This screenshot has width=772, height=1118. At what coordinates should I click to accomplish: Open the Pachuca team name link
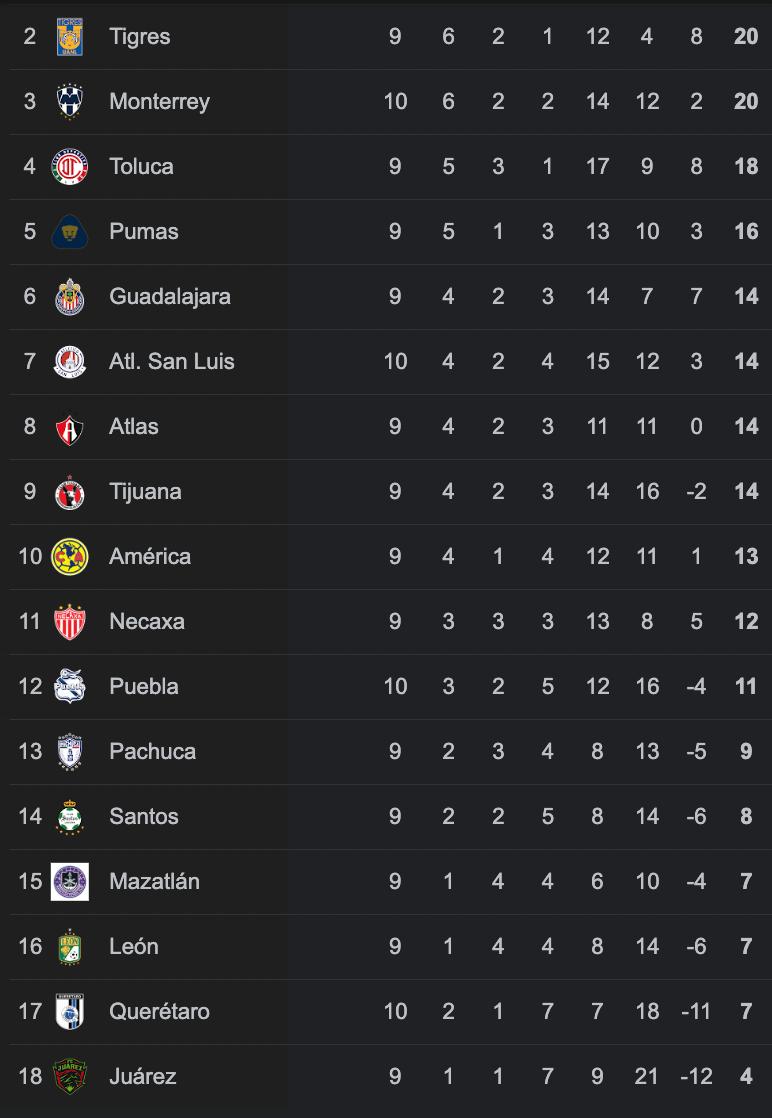tap(152, 752)
